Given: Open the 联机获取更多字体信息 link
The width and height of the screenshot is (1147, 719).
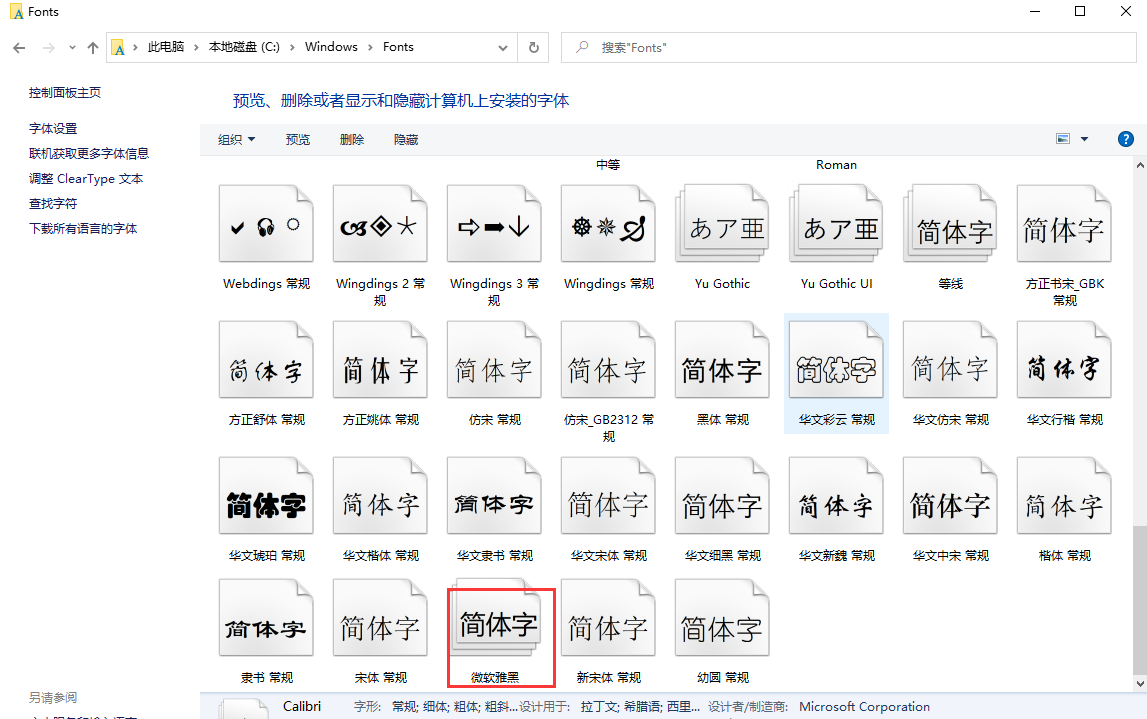Looking at the screenshot, I should [x=89, y=153].
